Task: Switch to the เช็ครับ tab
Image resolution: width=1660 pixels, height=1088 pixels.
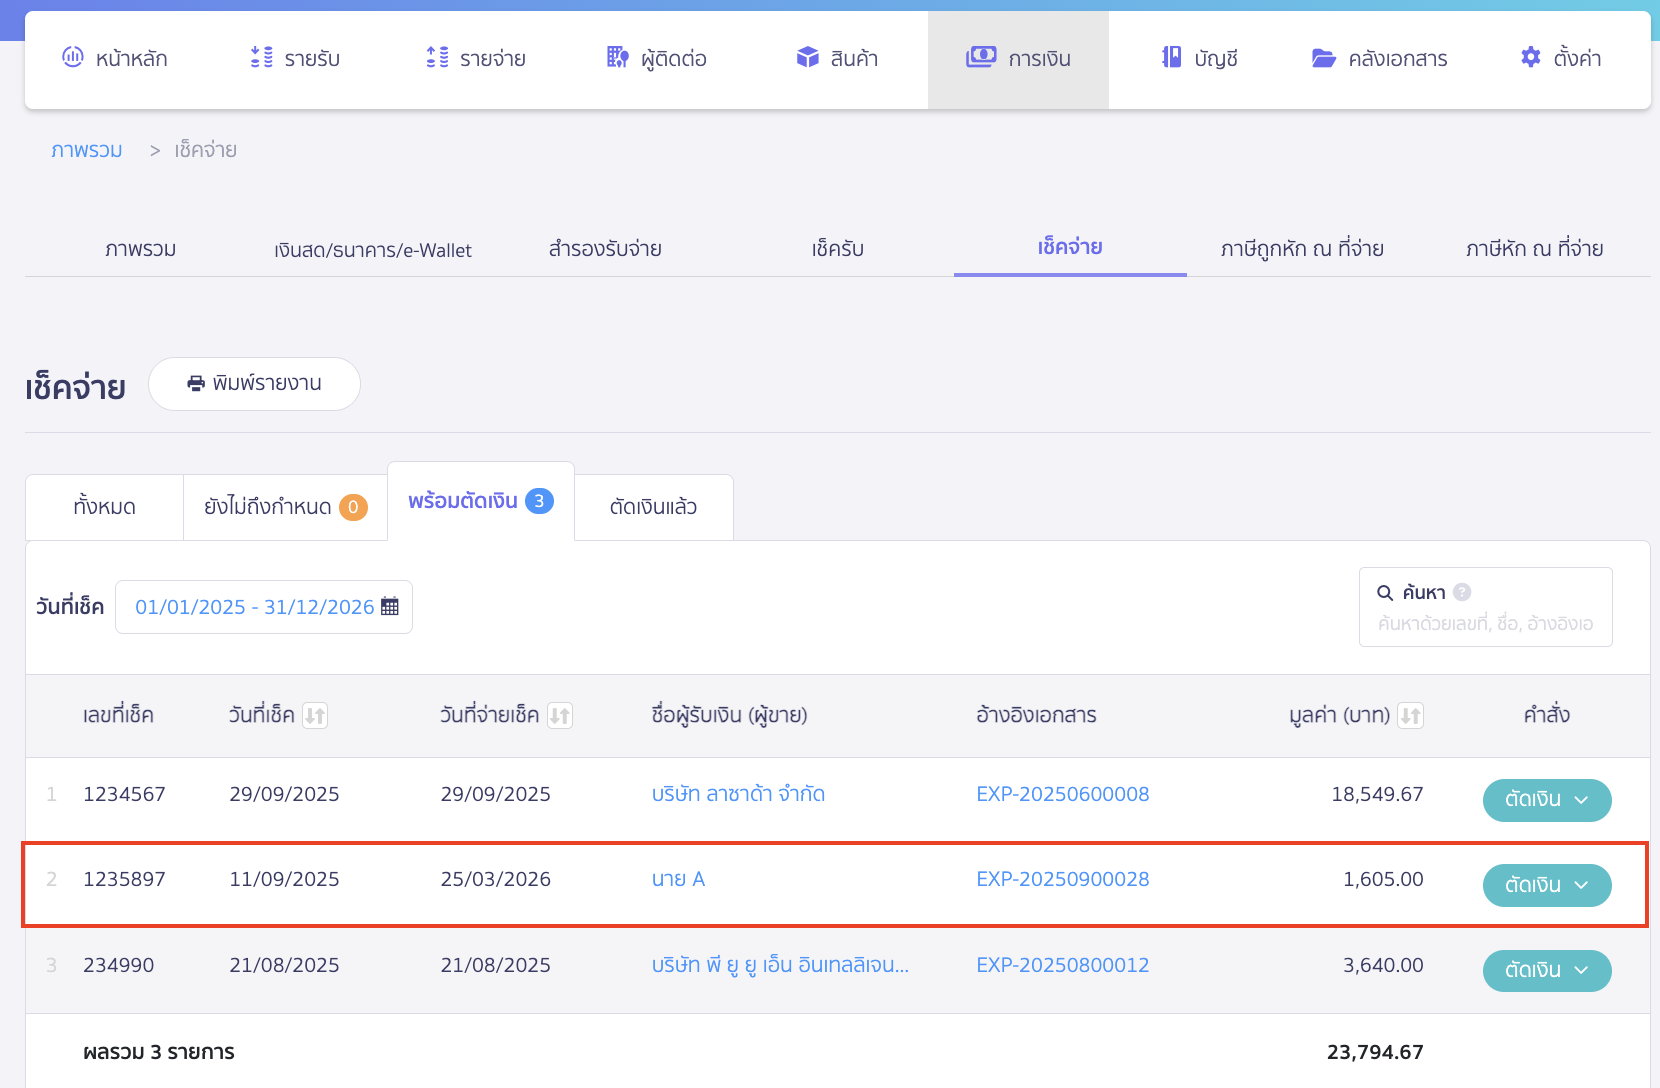Action: [837, 249]
